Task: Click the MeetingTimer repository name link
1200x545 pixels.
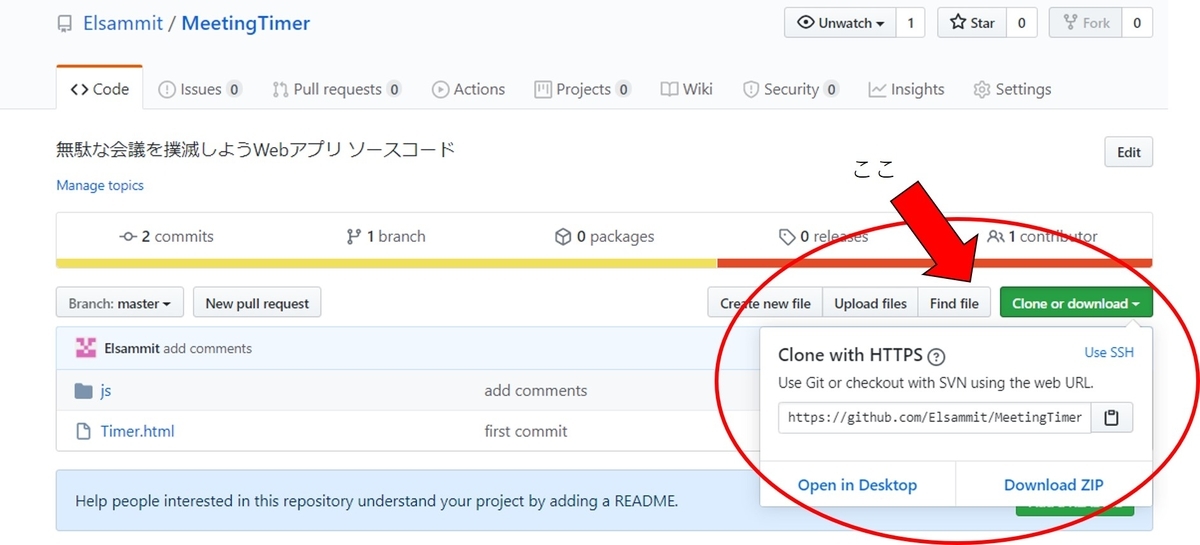Action: point(246,23)
